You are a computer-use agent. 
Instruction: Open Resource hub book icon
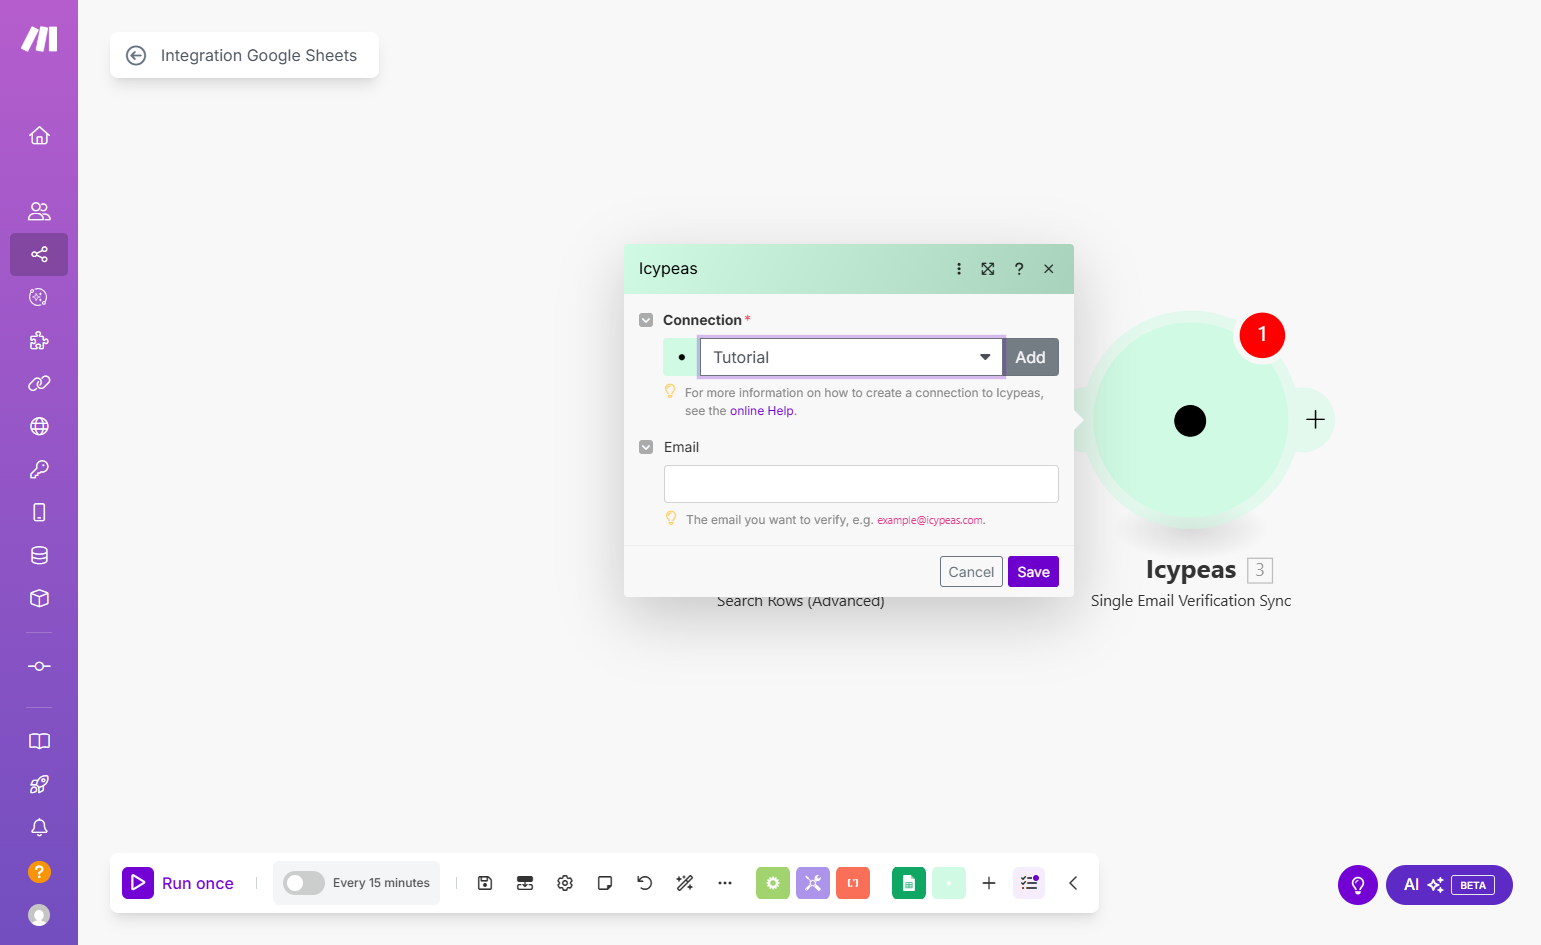point(39,741)
